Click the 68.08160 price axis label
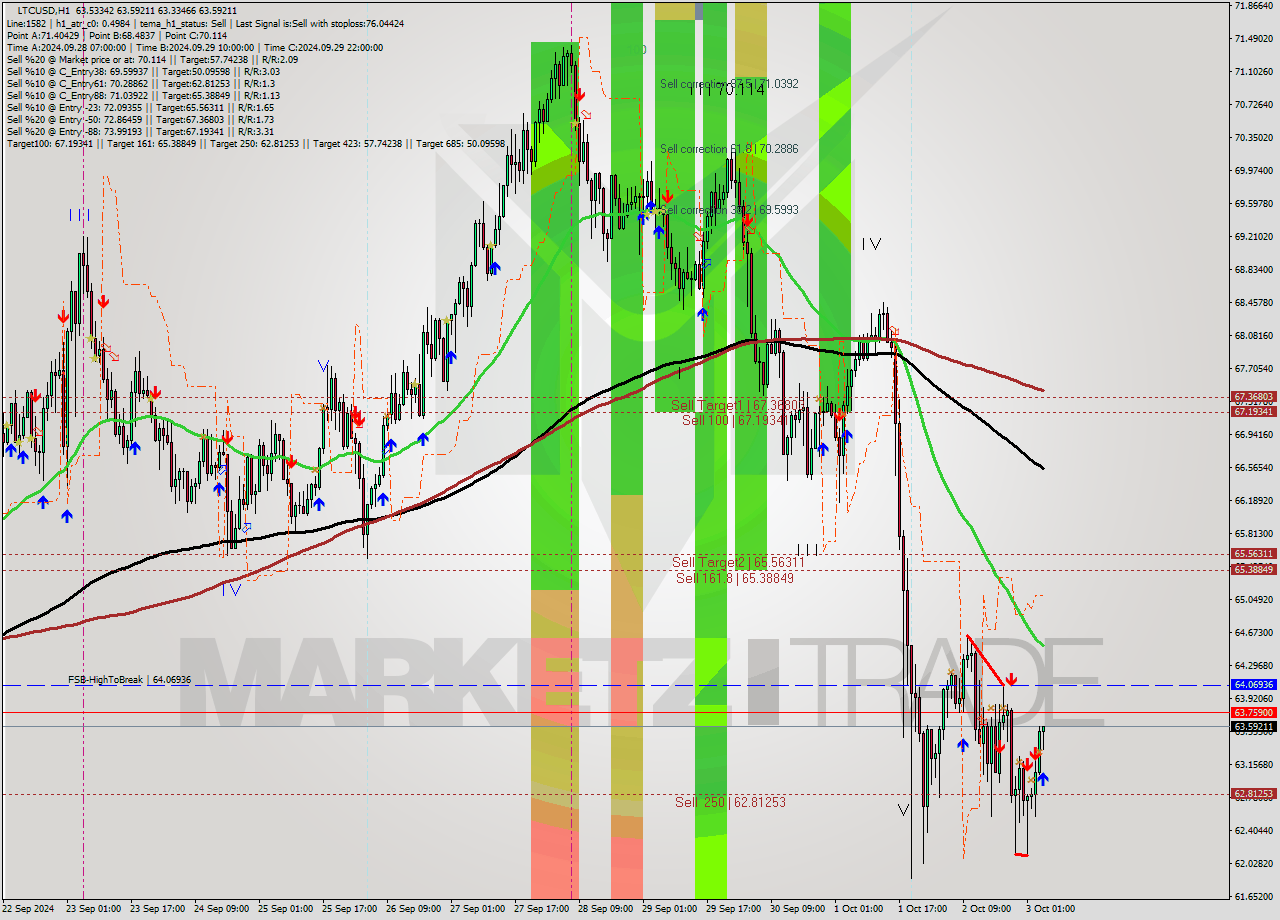 [x=1253, y=336]
